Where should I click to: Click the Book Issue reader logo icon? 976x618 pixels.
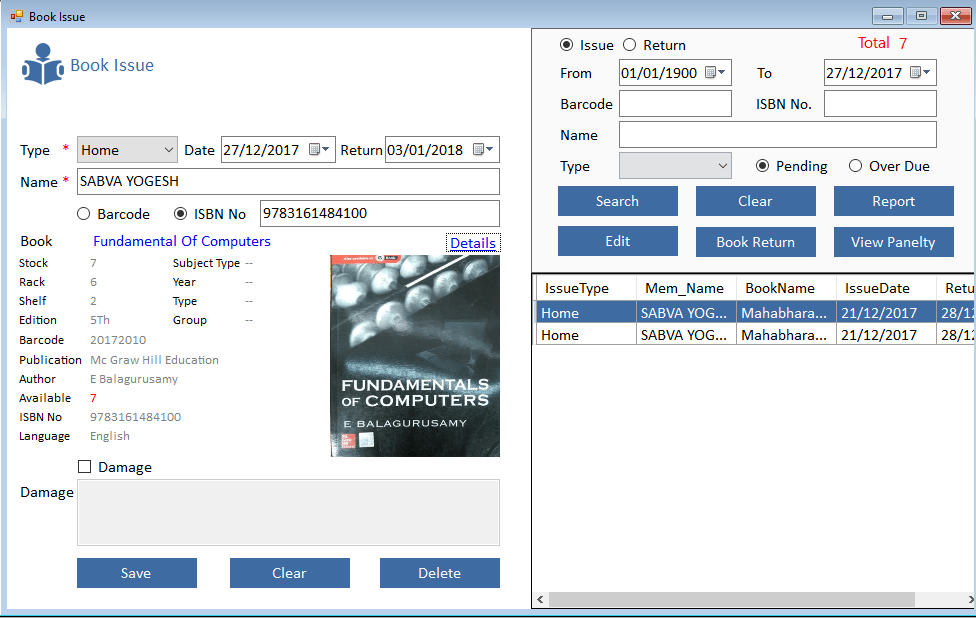point(43,65)
